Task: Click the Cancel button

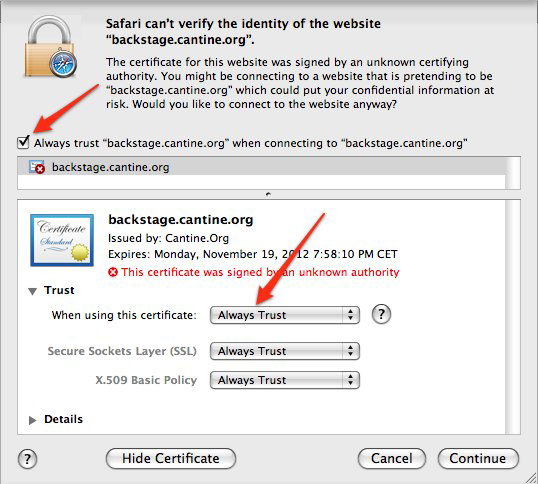Action: click(392, 459)
